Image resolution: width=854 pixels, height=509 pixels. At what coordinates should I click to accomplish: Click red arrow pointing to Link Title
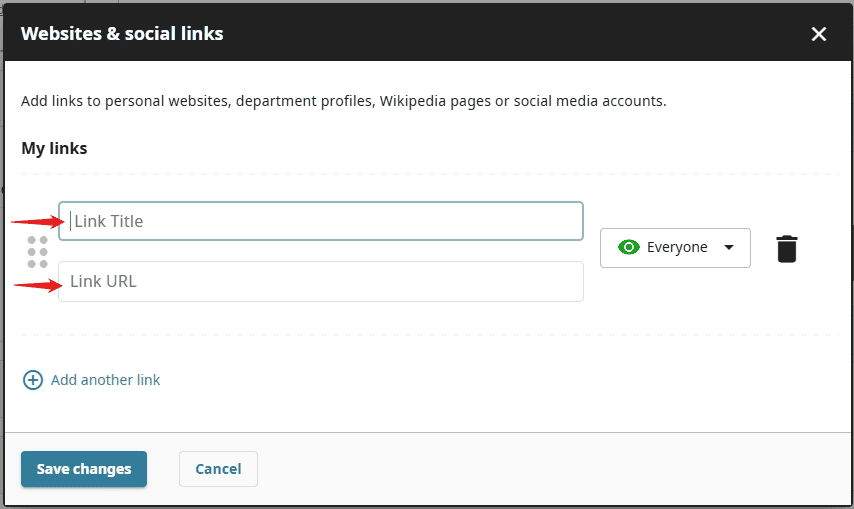38,222
